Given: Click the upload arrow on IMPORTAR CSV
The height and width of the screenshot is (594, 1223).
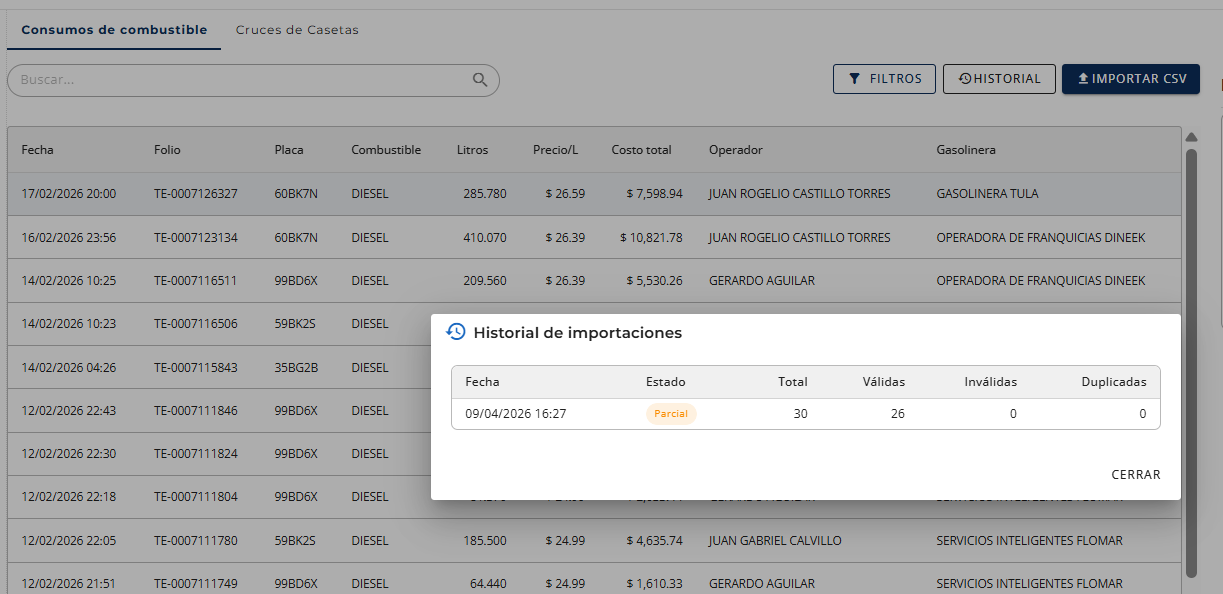Looking at the screenshot, I should point(1083,79).
